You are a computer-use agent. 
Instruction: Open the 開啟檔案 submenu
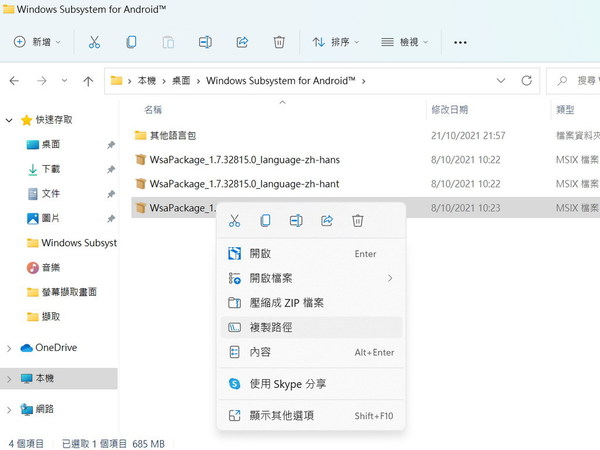(x=311, y=278)
